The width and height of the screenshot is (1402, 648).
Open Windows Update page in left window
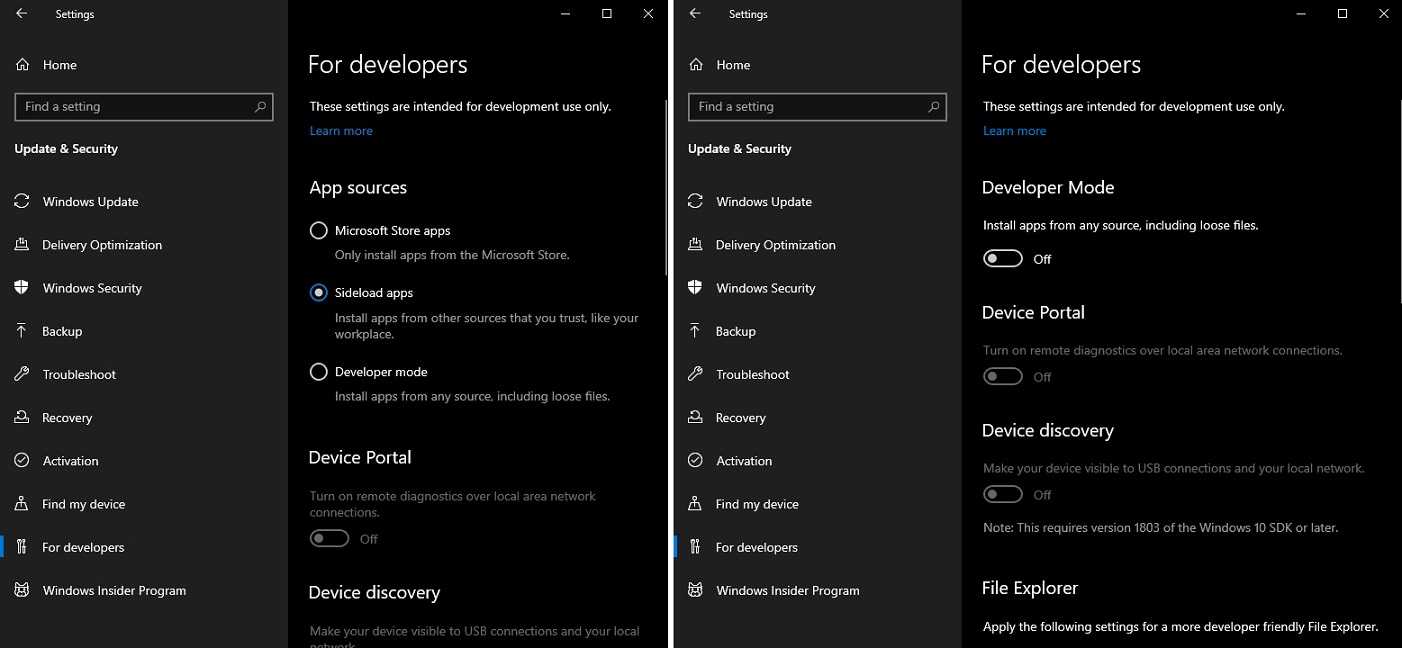[90, 202]
